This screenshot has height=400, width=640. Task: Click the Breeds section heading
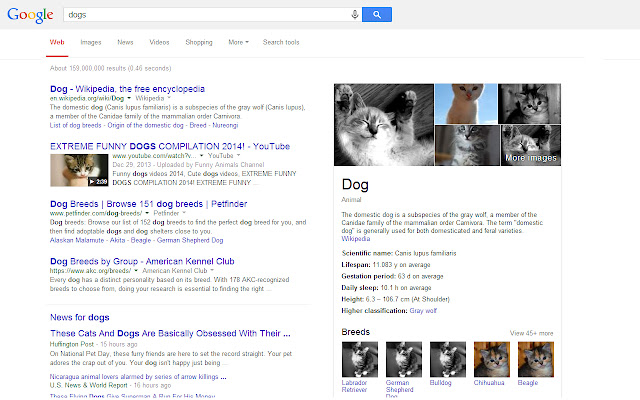point(356,332)
